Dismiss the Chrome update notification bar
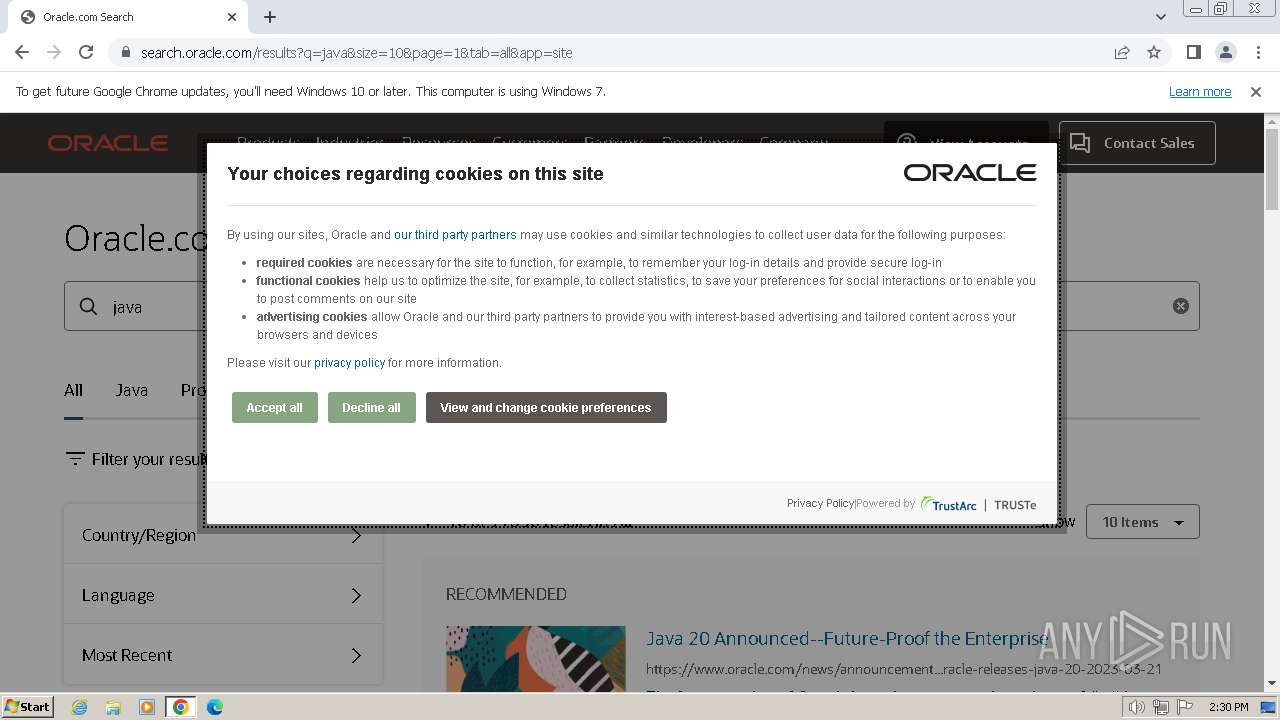Screen dimensions: 1280x720 pyautogui.click(x=1256, y=91)
